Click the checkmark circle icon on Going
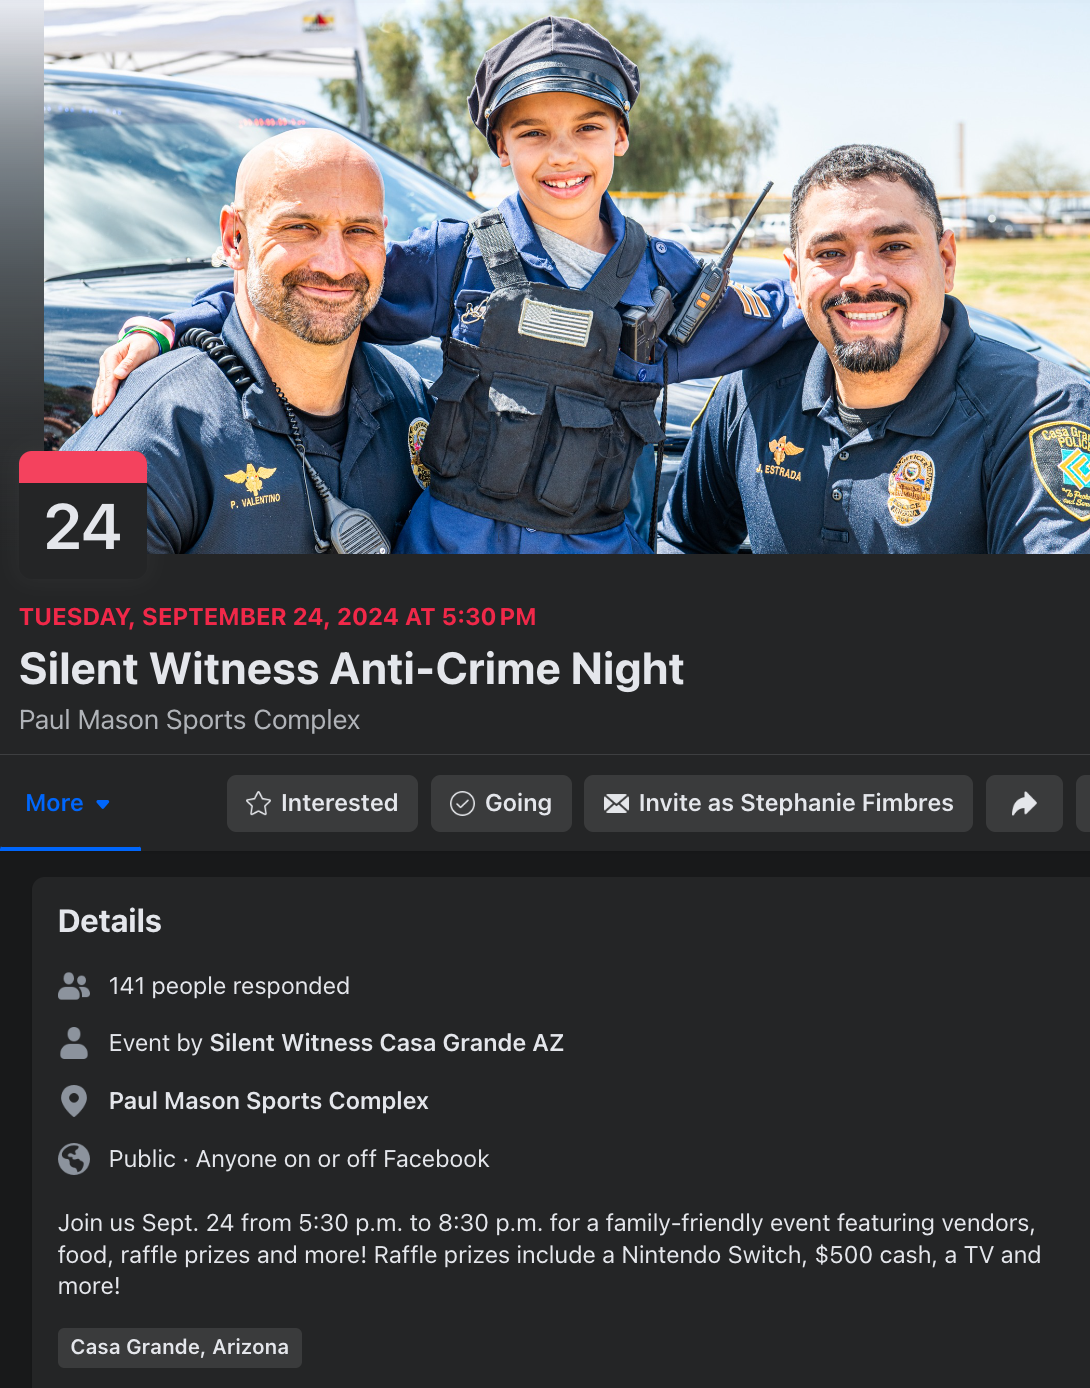The image size is (1090, 1388). (x=462, y=804)
